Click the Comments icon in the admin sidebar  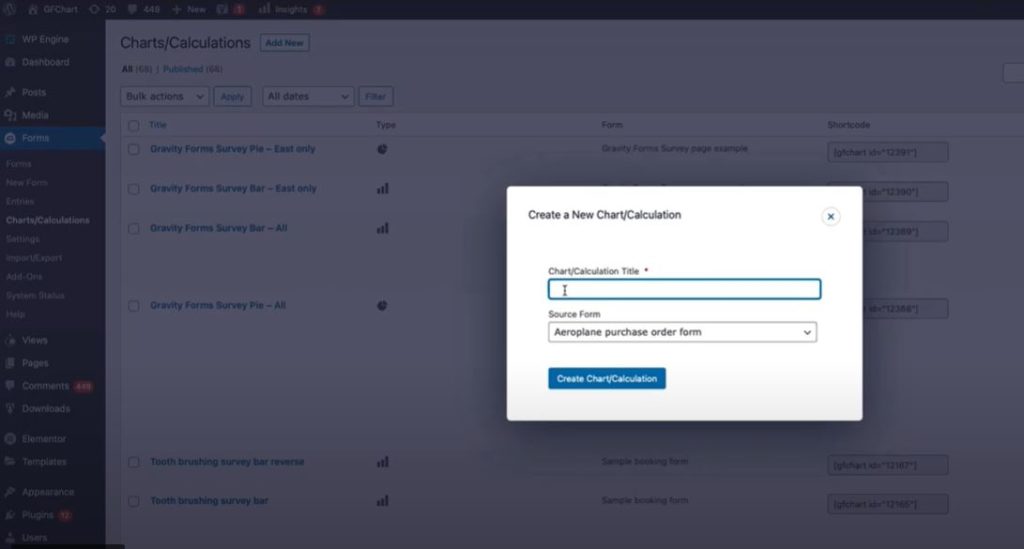pyautogui.click(x=10, y=386)
